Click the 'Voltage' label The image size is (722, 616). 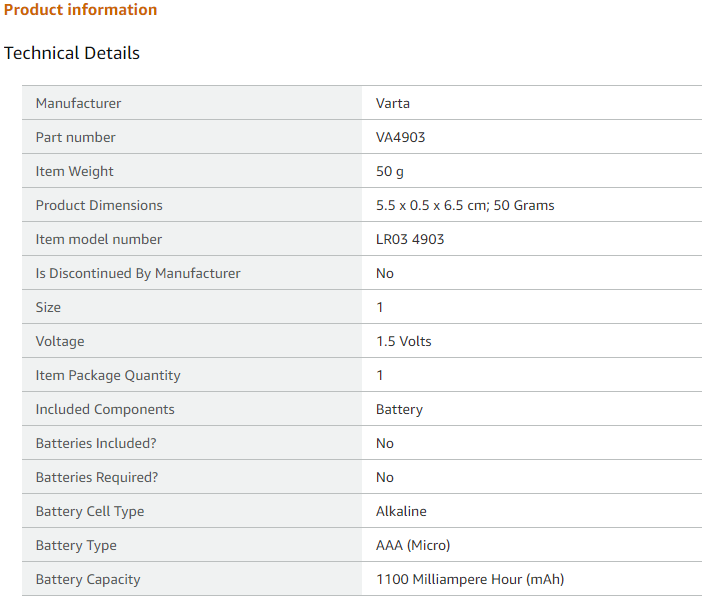pos(60,342)
